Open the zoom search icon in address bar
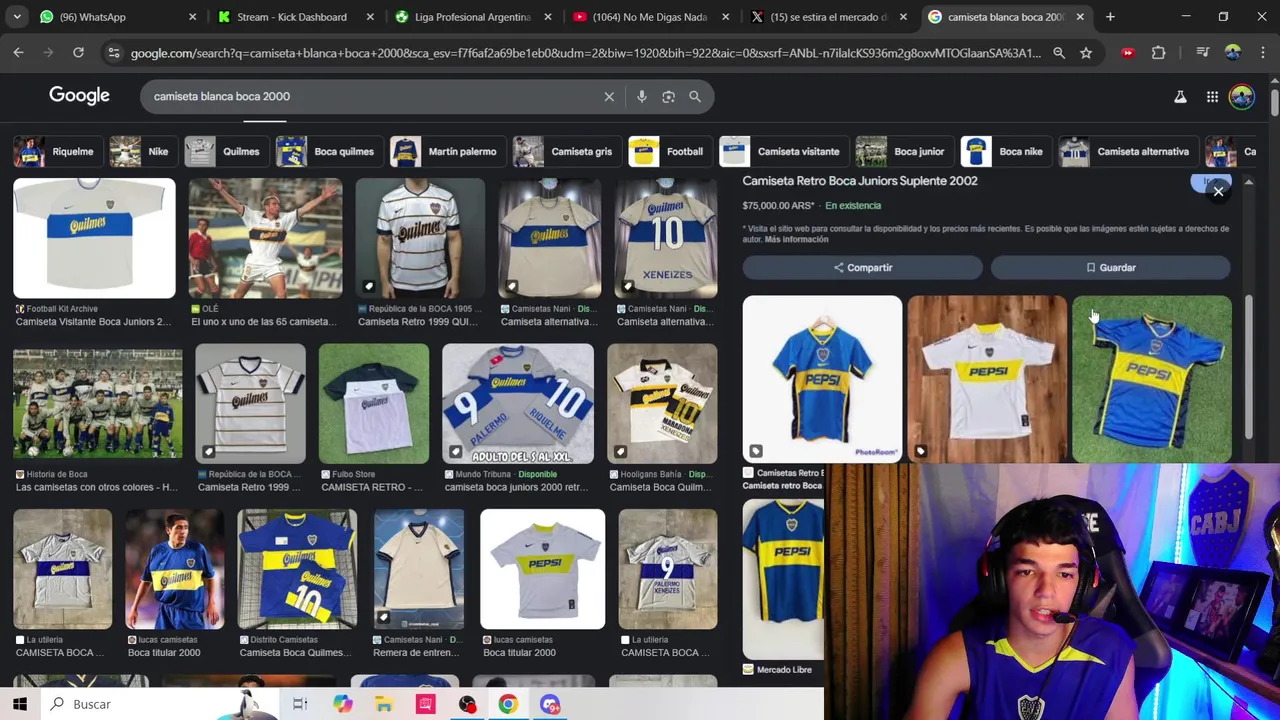 [1059, 53]
